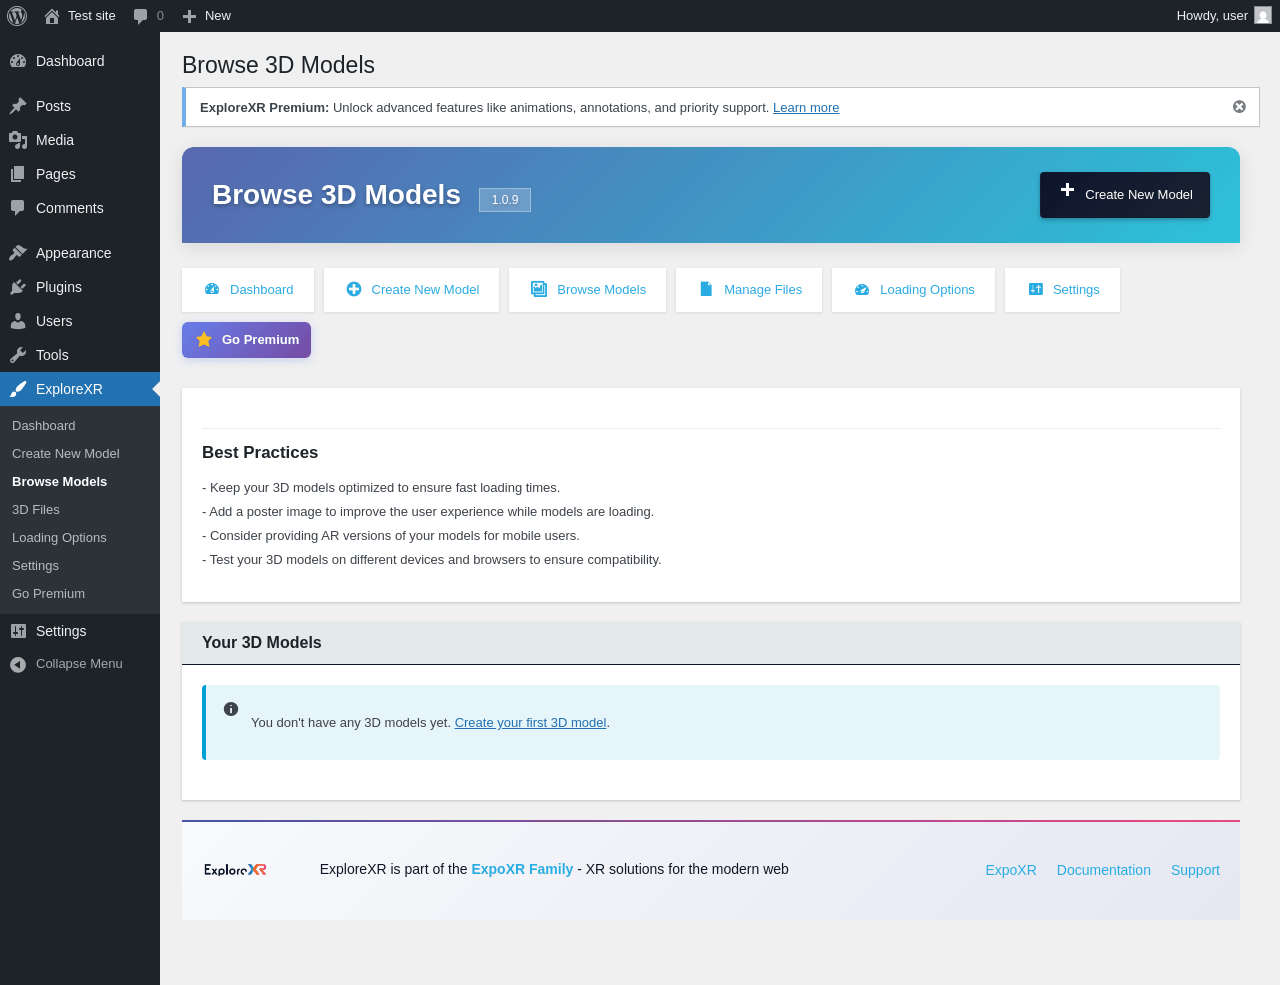
Task: Click the sliders icon on the Settings tab
Action: [1036, 289]
